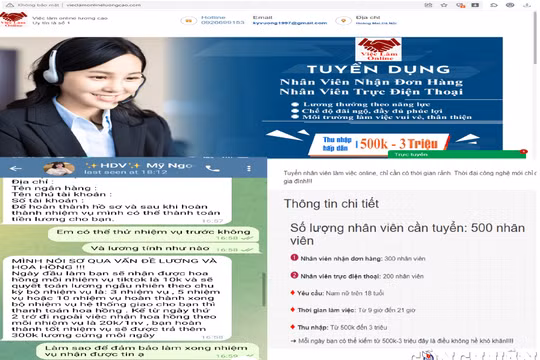Click the 'Việc làm online lương cao' site tagline
540x360 pixels.
pos(70,18)
